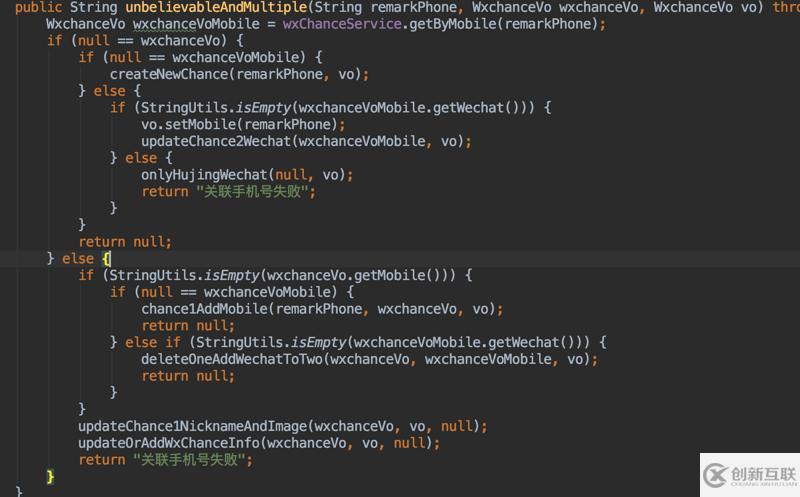
Task: Click 'return null;' below deleteOneAddWechatToTwo
Action: click(188, 376)
